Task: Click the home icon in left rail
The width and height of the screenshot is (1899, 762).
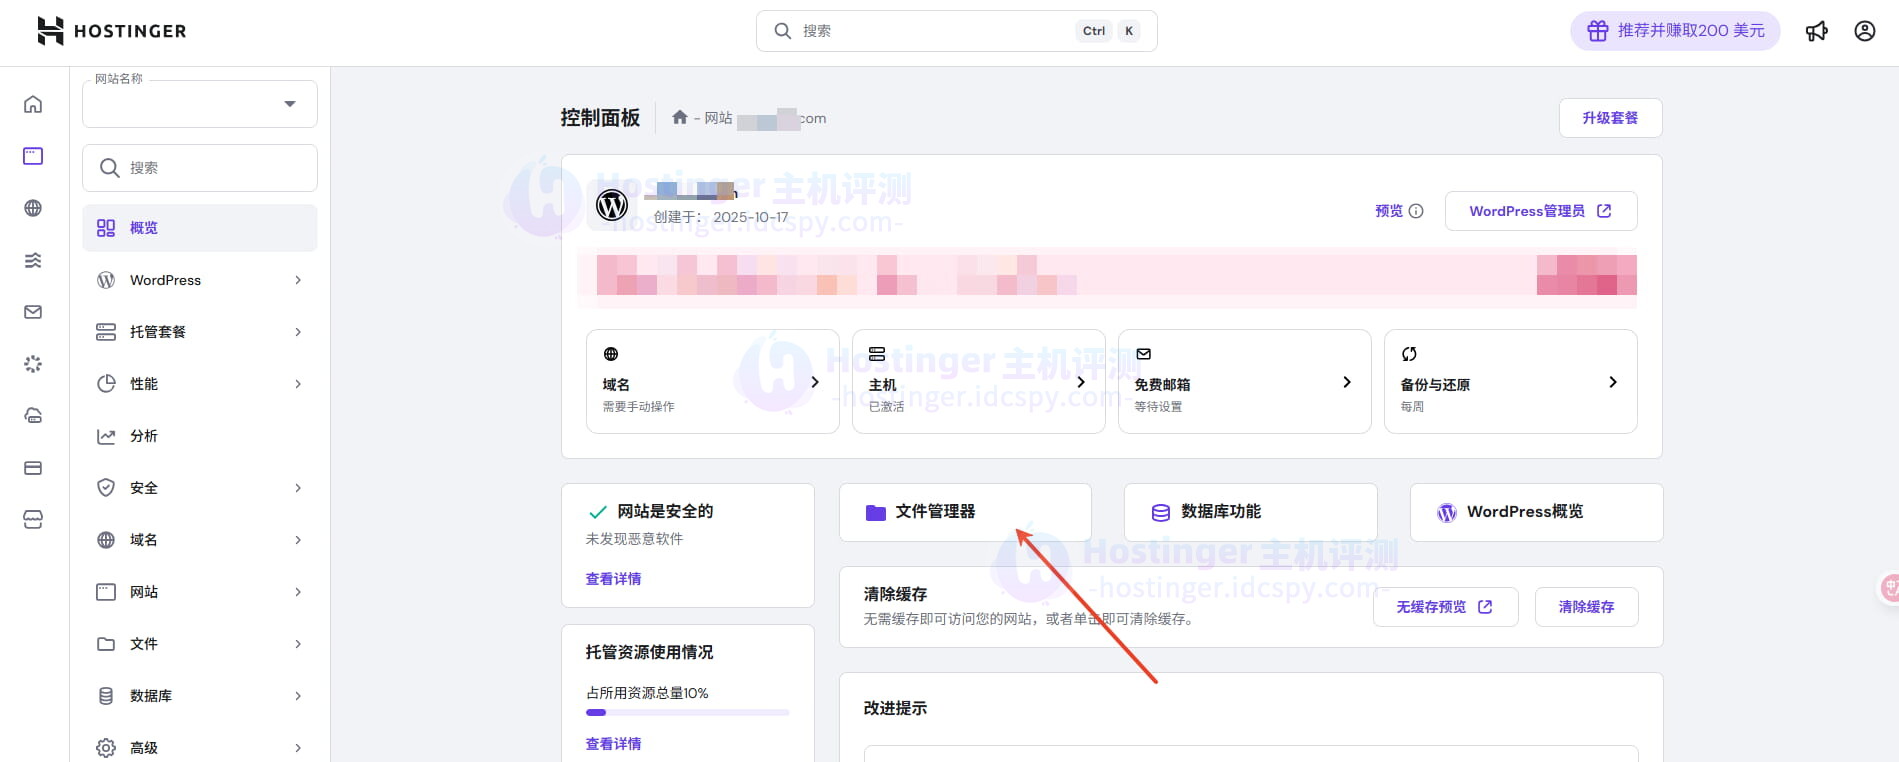Action: 33,104
